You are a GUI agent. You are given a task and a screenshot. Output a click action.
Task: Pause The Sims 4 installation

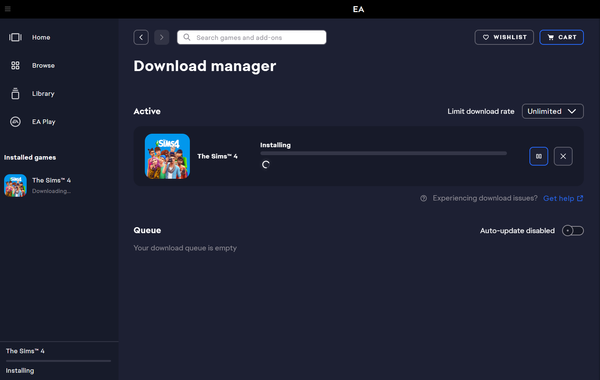538,156
